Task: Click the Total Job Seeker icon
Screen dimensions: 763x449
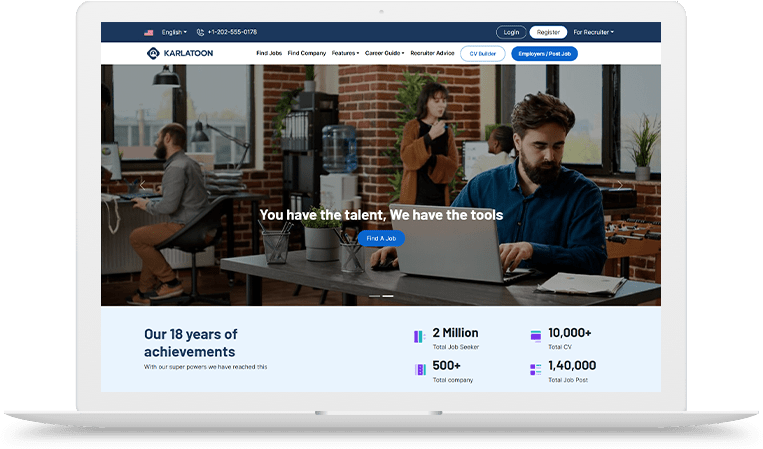Action: coord(419,337)
